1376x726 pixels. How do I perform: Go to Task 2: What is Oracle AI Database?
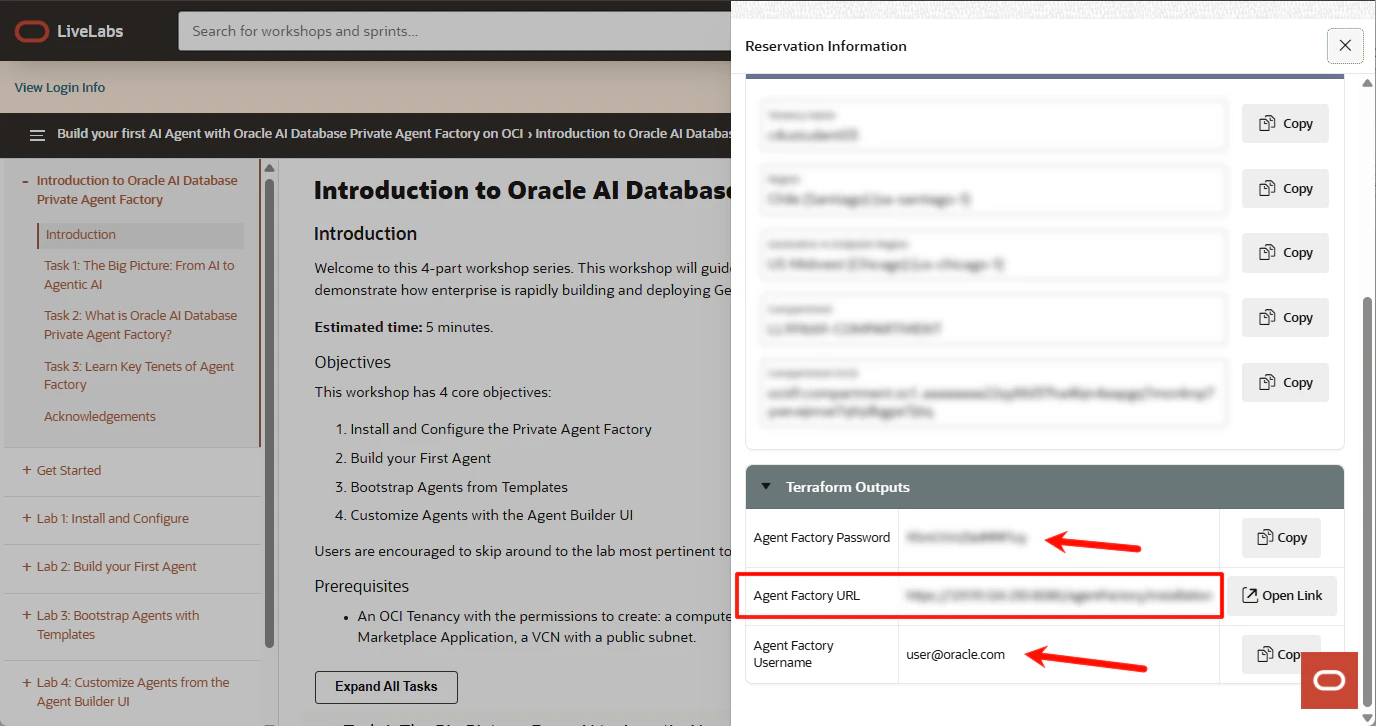point(140,325)
